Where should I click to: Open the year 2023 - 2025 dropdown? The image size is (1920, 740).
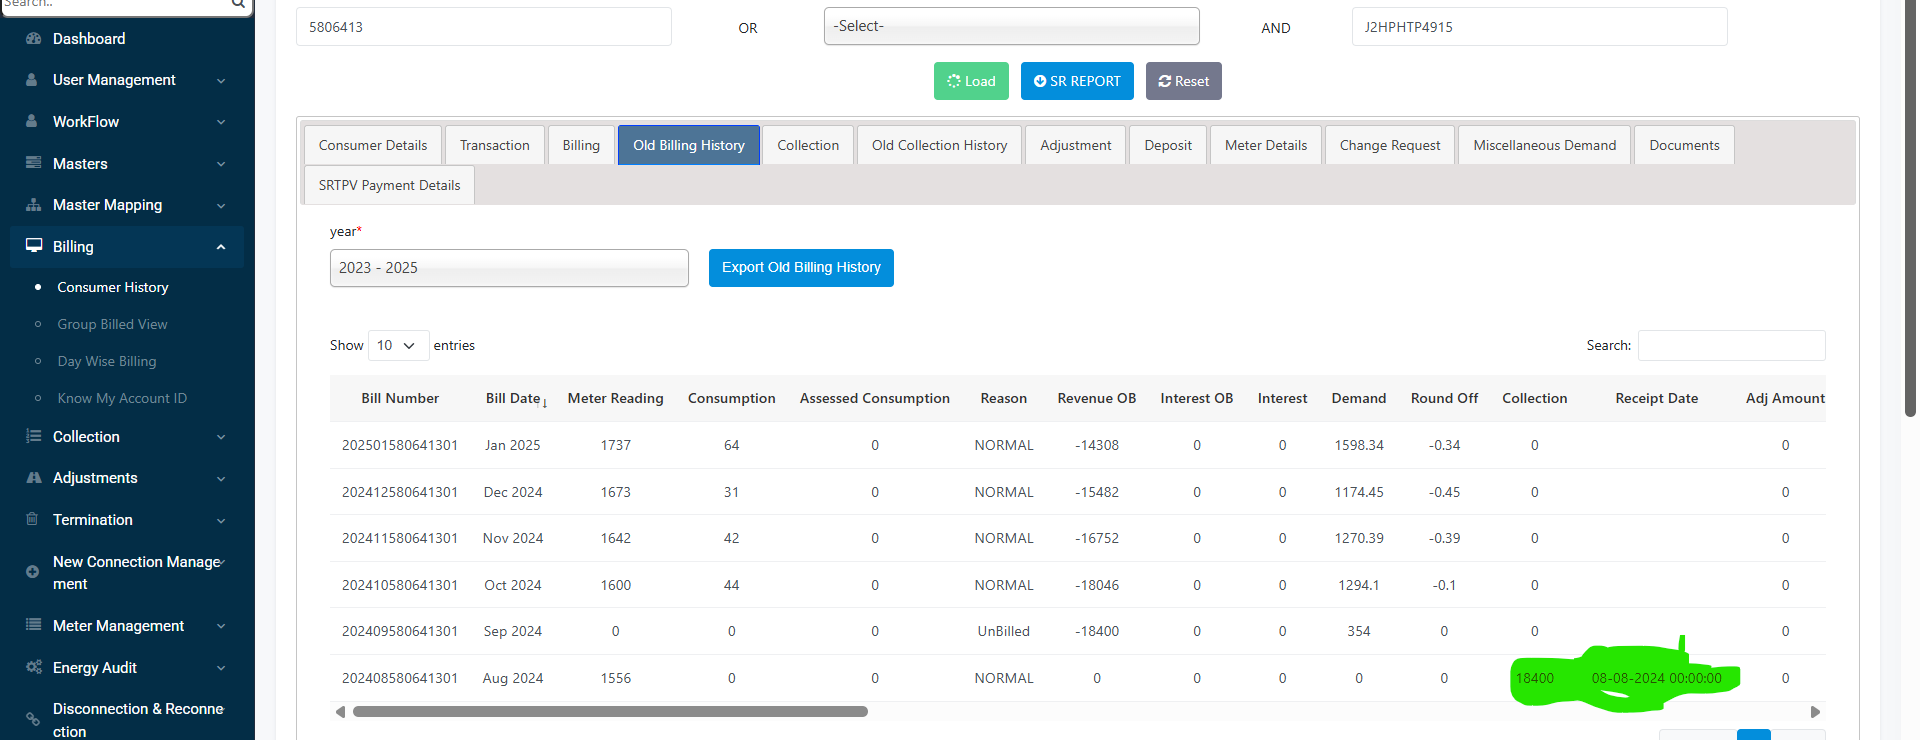coord(509,268)
